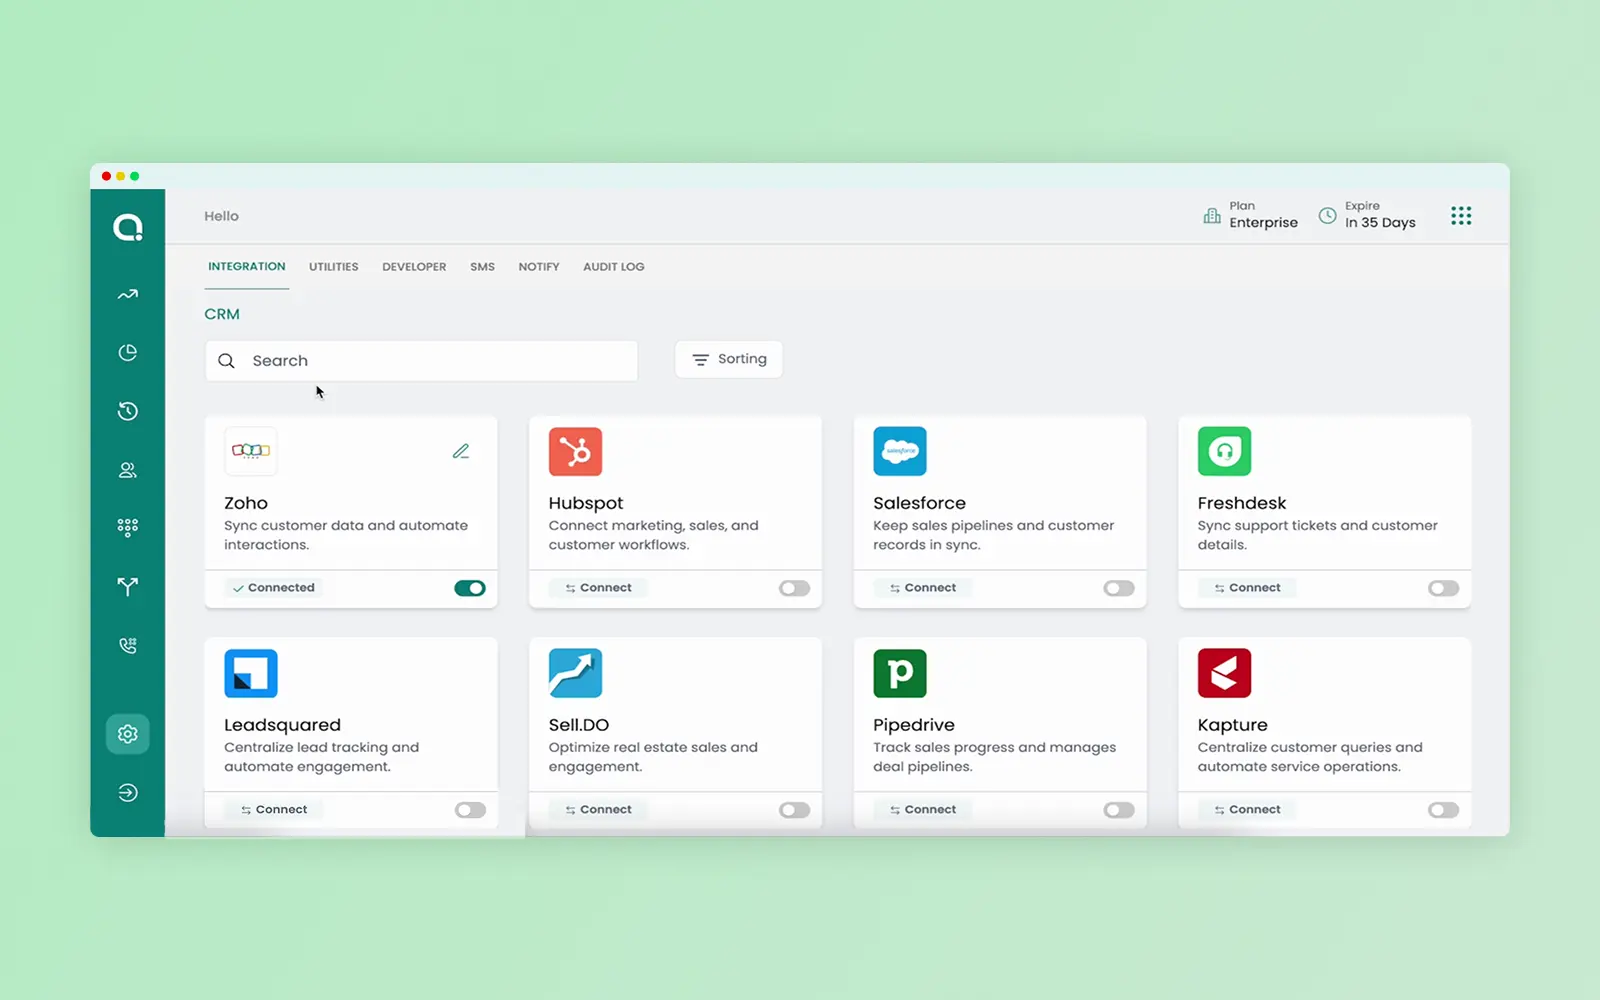Open the settings gear icon in sidebar
This screenshot has height=1000, width=1600.
tap(127, 734)
